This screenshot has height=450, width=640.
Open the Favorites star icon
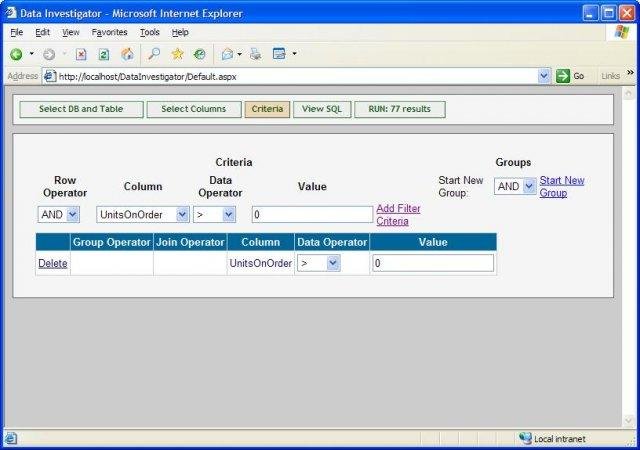click(177, 54)
